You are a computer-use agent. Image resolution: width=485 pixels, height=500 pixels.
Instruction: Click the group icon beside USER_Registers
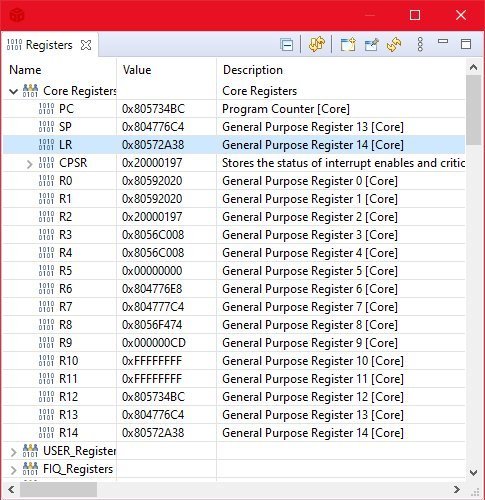pos(30,451)
